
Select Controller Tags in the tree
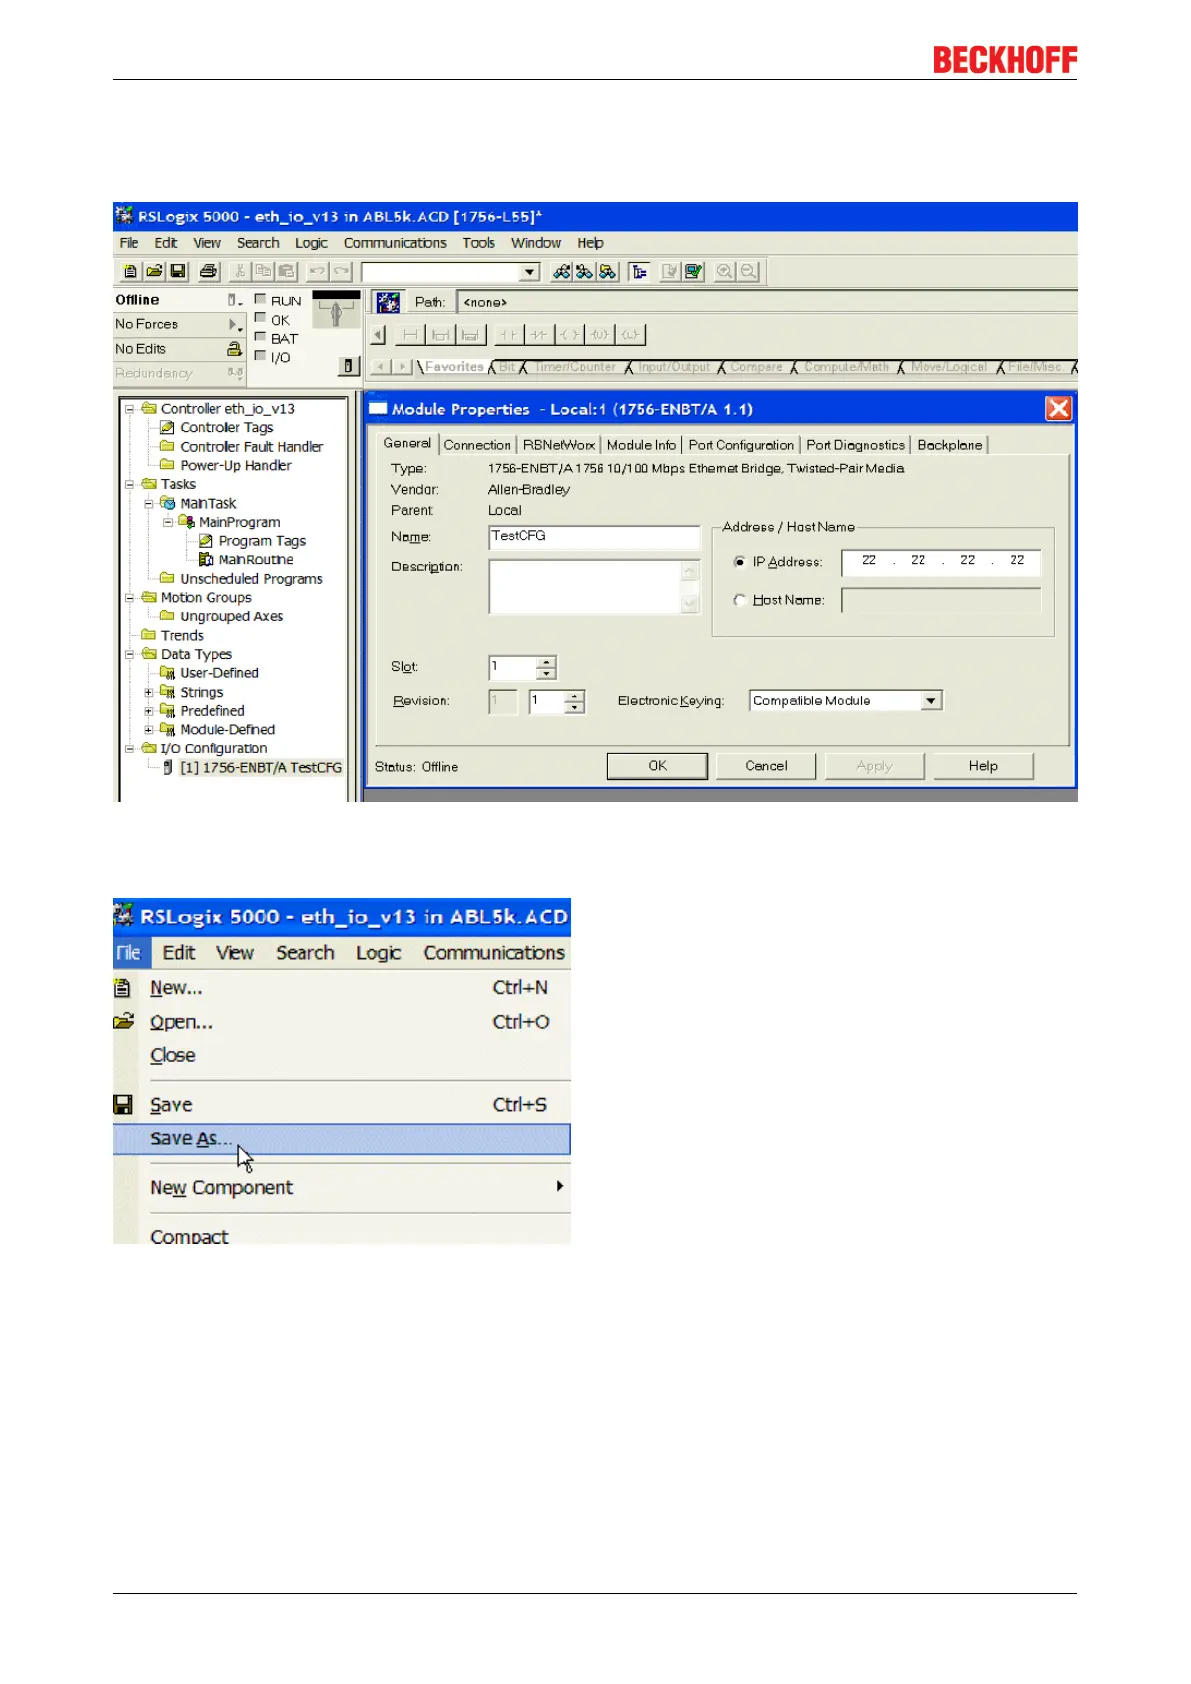click(226, 428)
